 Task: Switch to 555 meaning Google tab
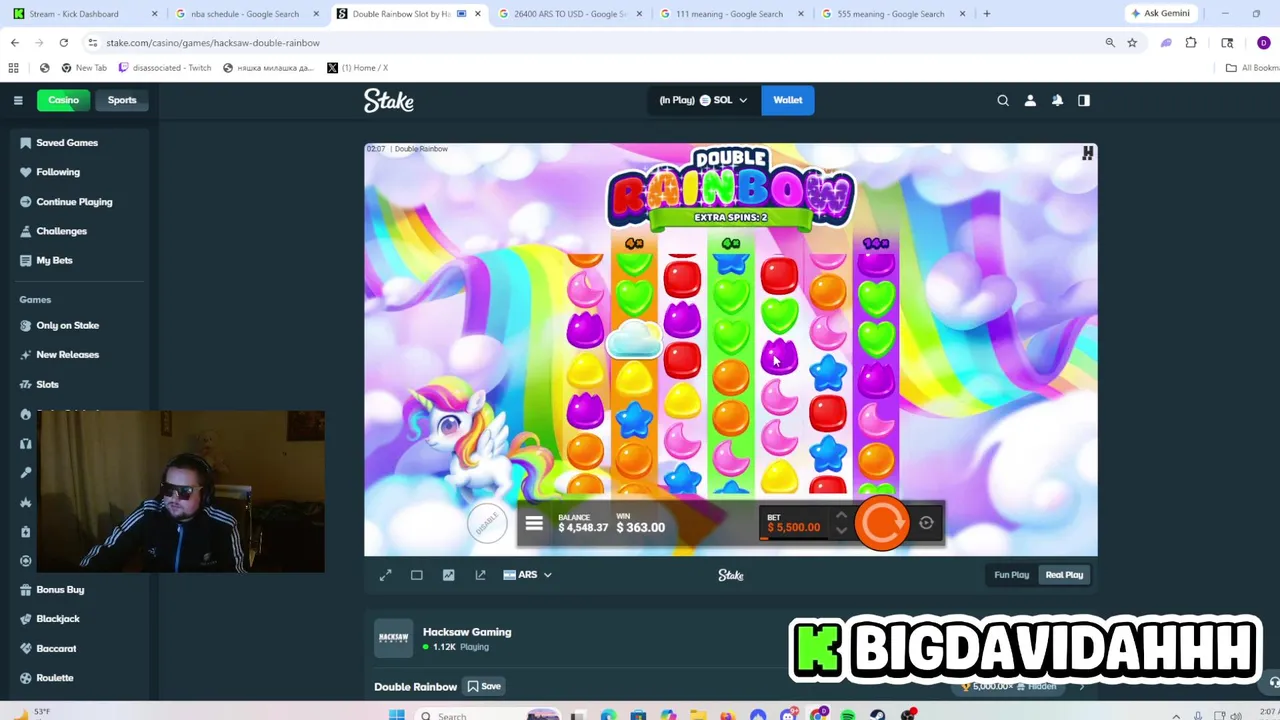point(892,14)
